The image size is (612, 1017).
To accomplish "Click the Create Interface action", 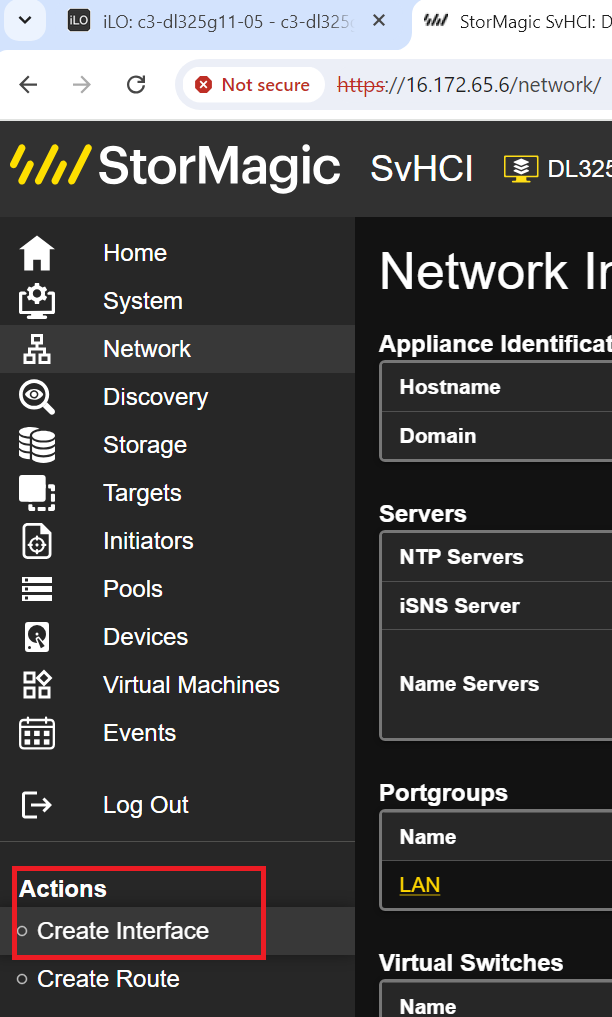I will 123,931.
